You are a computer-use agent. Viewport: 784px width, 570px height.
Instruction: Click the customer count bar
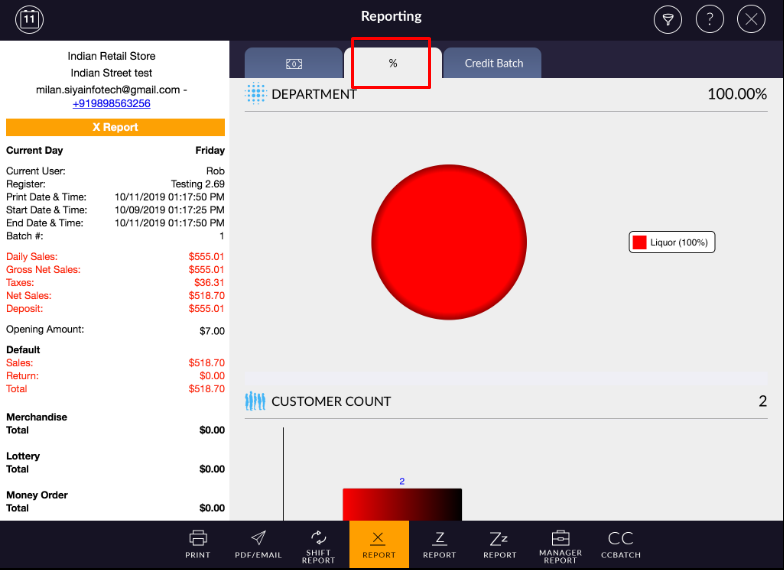[402, 505]
